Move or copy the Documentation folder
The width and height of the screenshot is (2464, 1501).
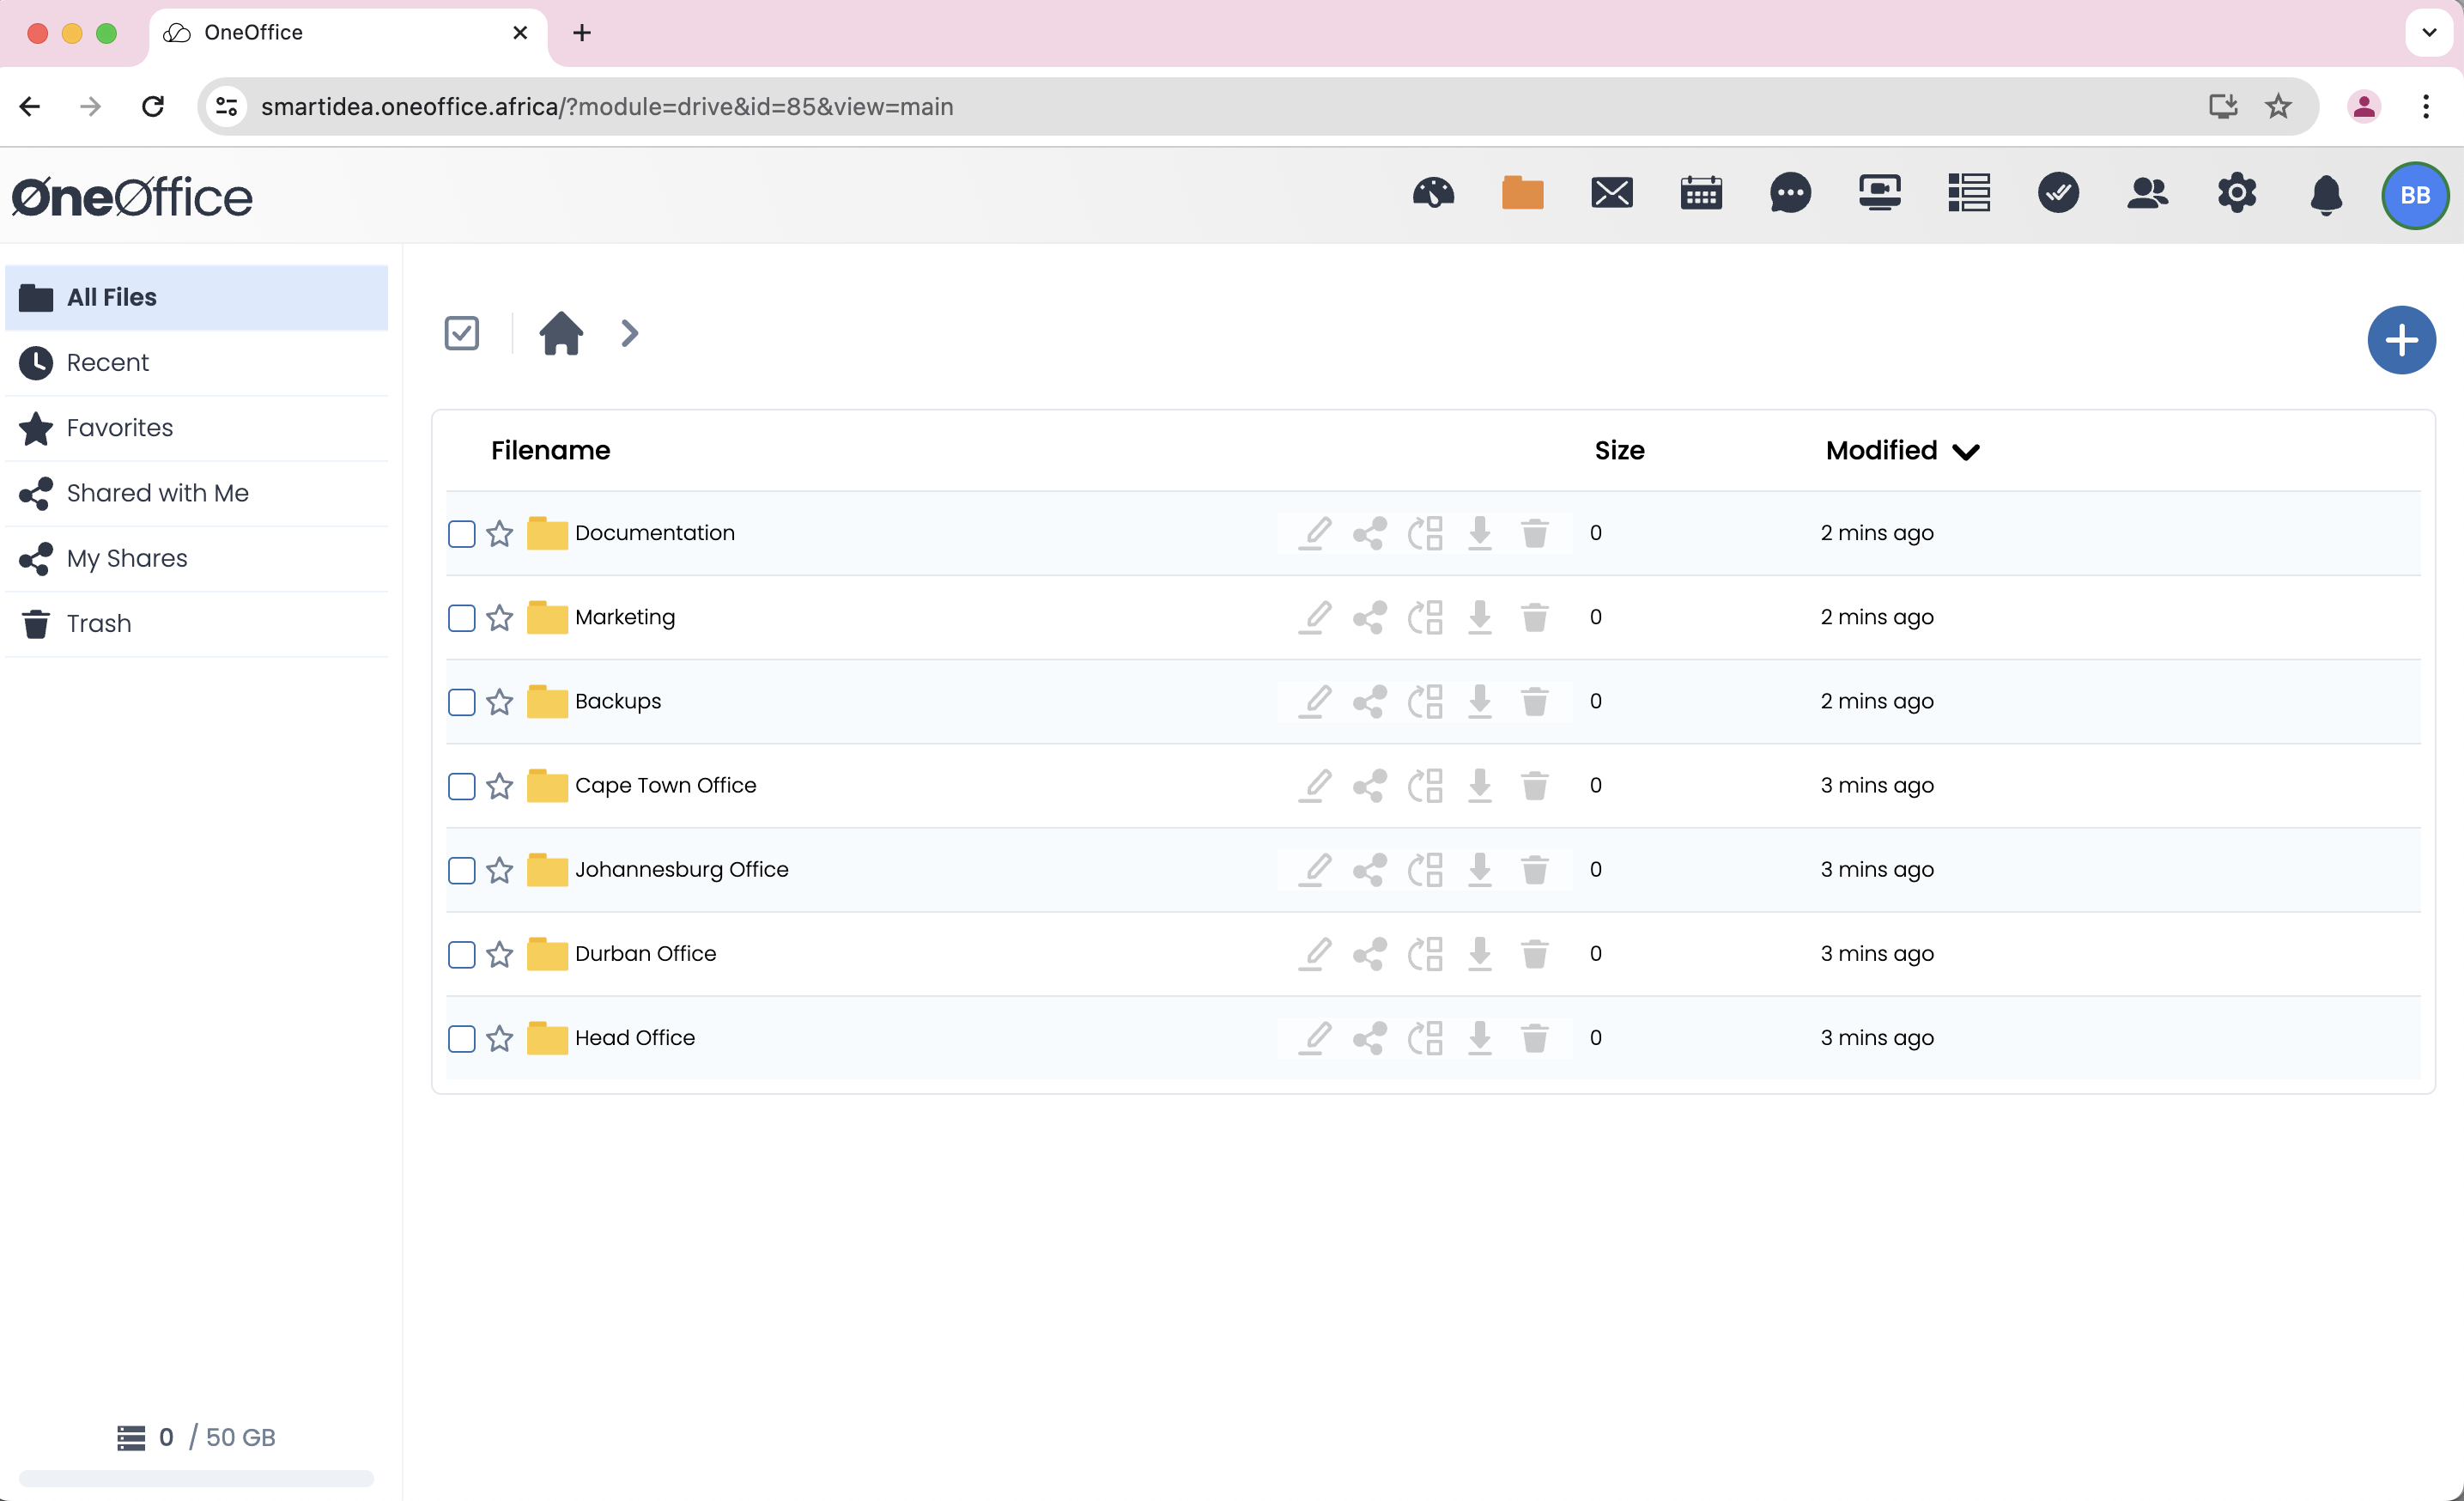pos(1425,533)
